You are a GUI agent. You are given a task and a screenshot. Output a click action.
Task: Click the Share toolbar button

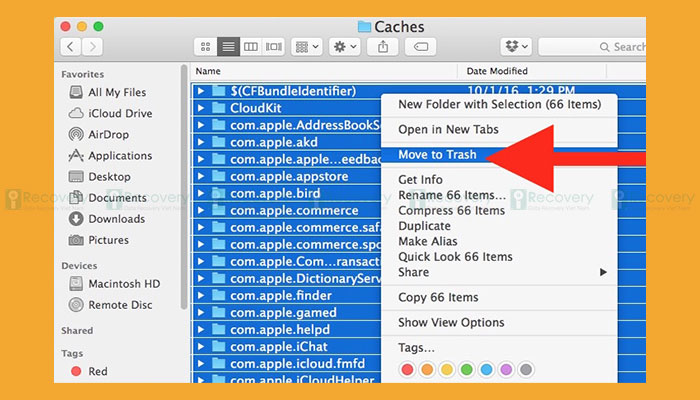[383, 47]
